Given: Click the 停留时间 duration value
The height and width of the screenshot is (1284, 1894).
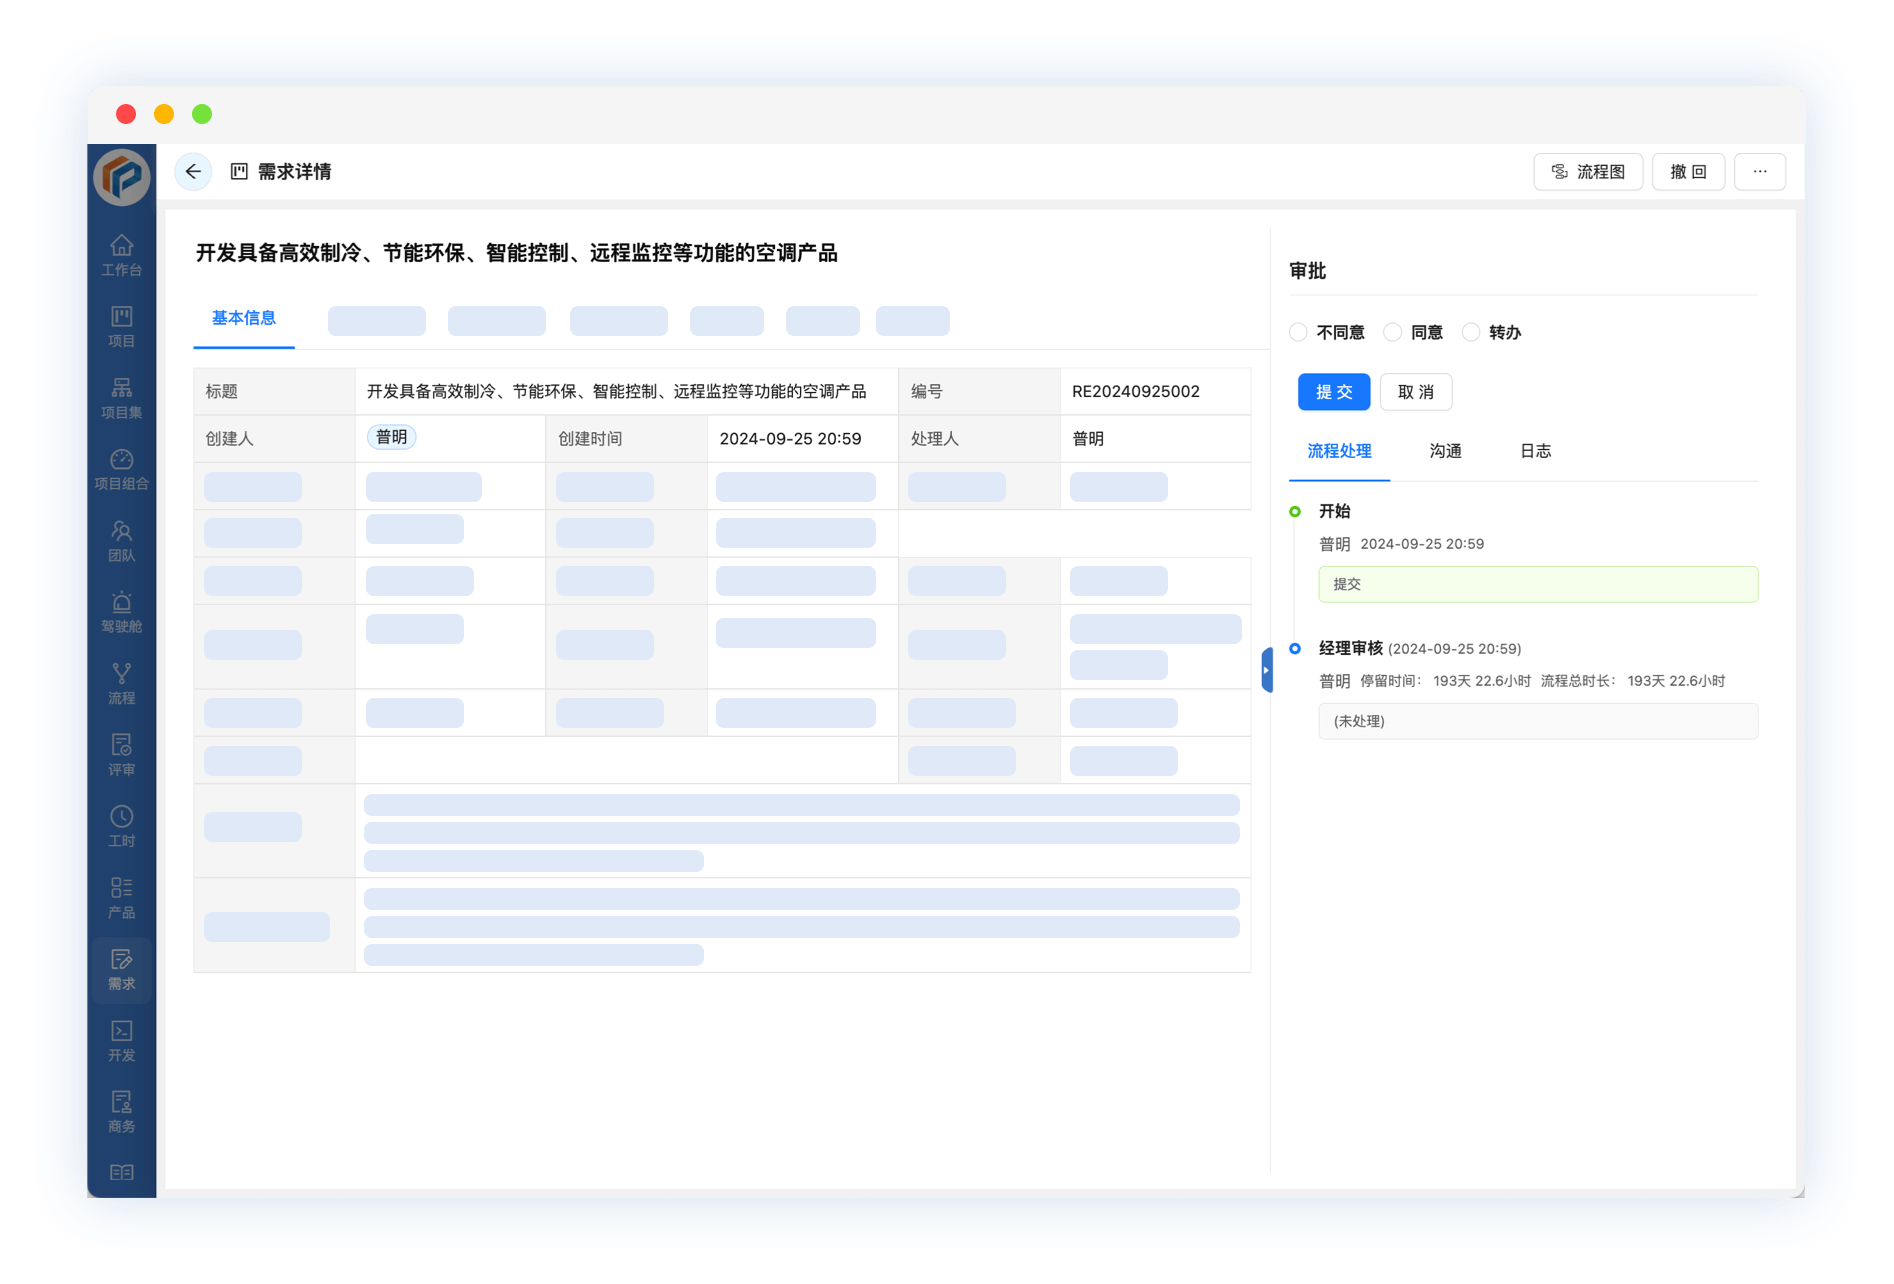Looking at the screenshot, I should 1482,681.
